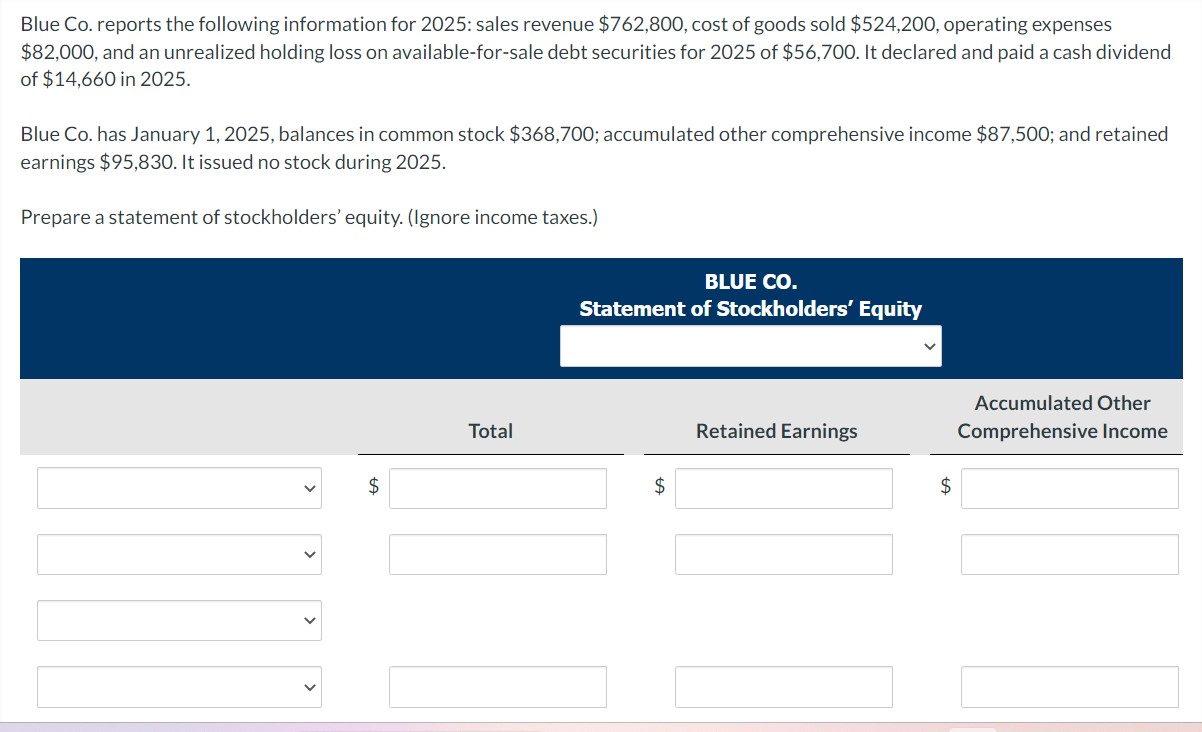This screenshot has height=732, width=1202.
Task: Select the second Total column input box
Action: coord(497,554)
